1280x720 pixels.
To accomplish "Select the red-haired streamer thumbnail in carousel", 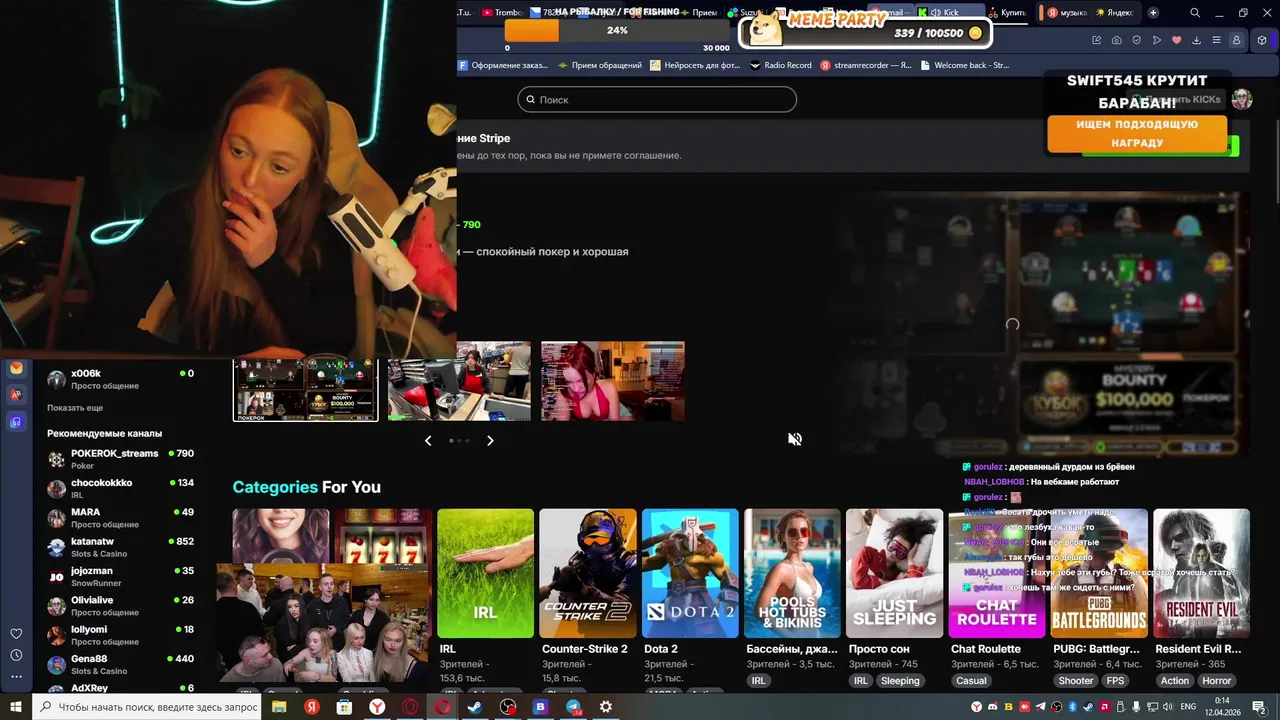I will 613,381.
